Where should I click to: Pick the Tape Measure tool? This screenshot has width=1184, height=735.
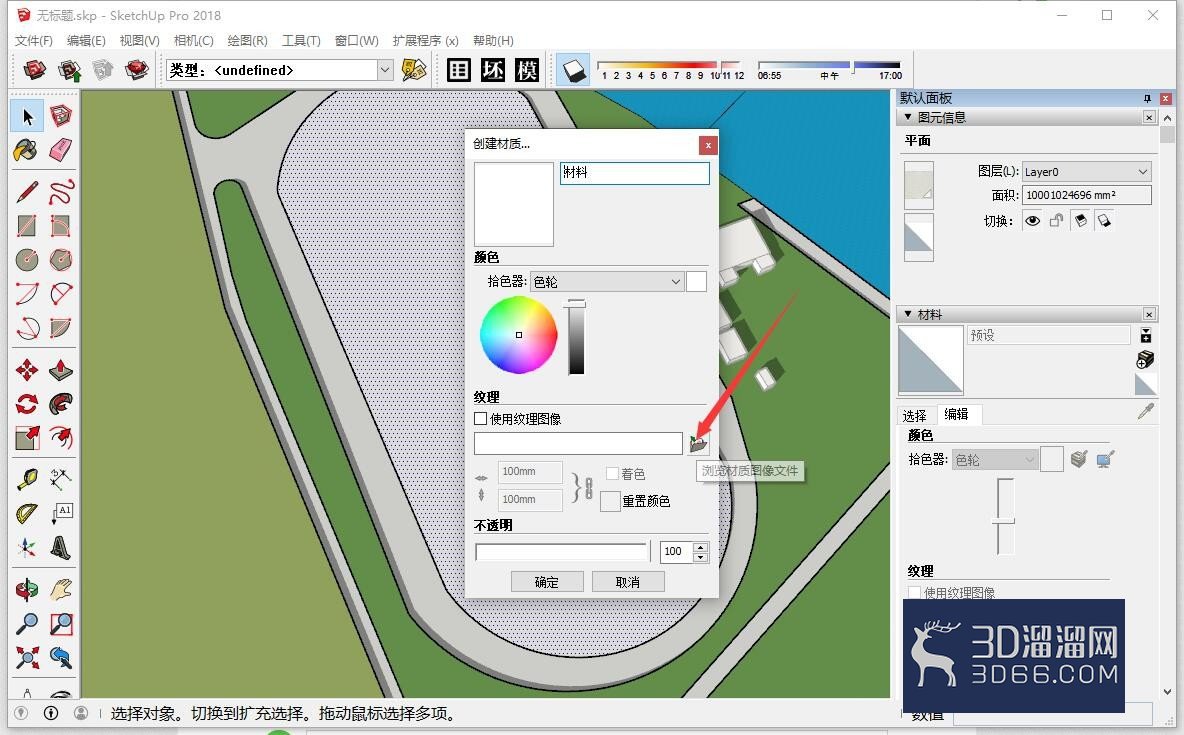pyautogui.click(x=27, y=479)
